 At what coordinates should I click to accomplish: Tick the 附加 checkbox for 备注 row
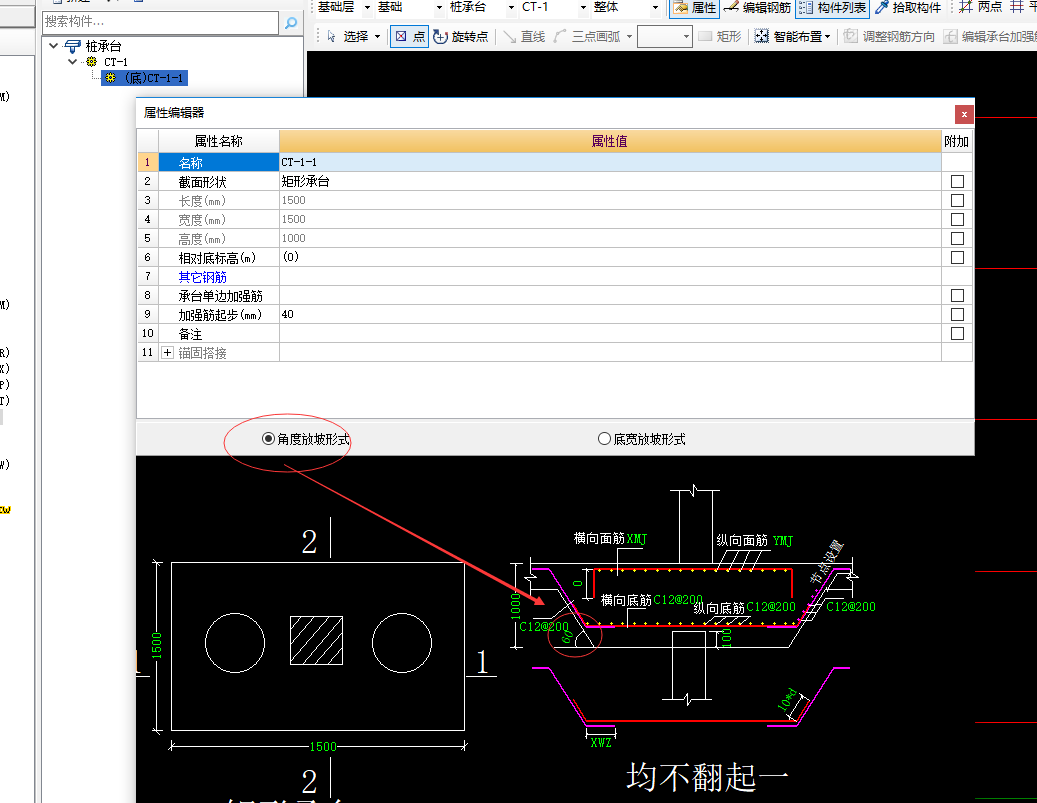(x=957, y=334)
